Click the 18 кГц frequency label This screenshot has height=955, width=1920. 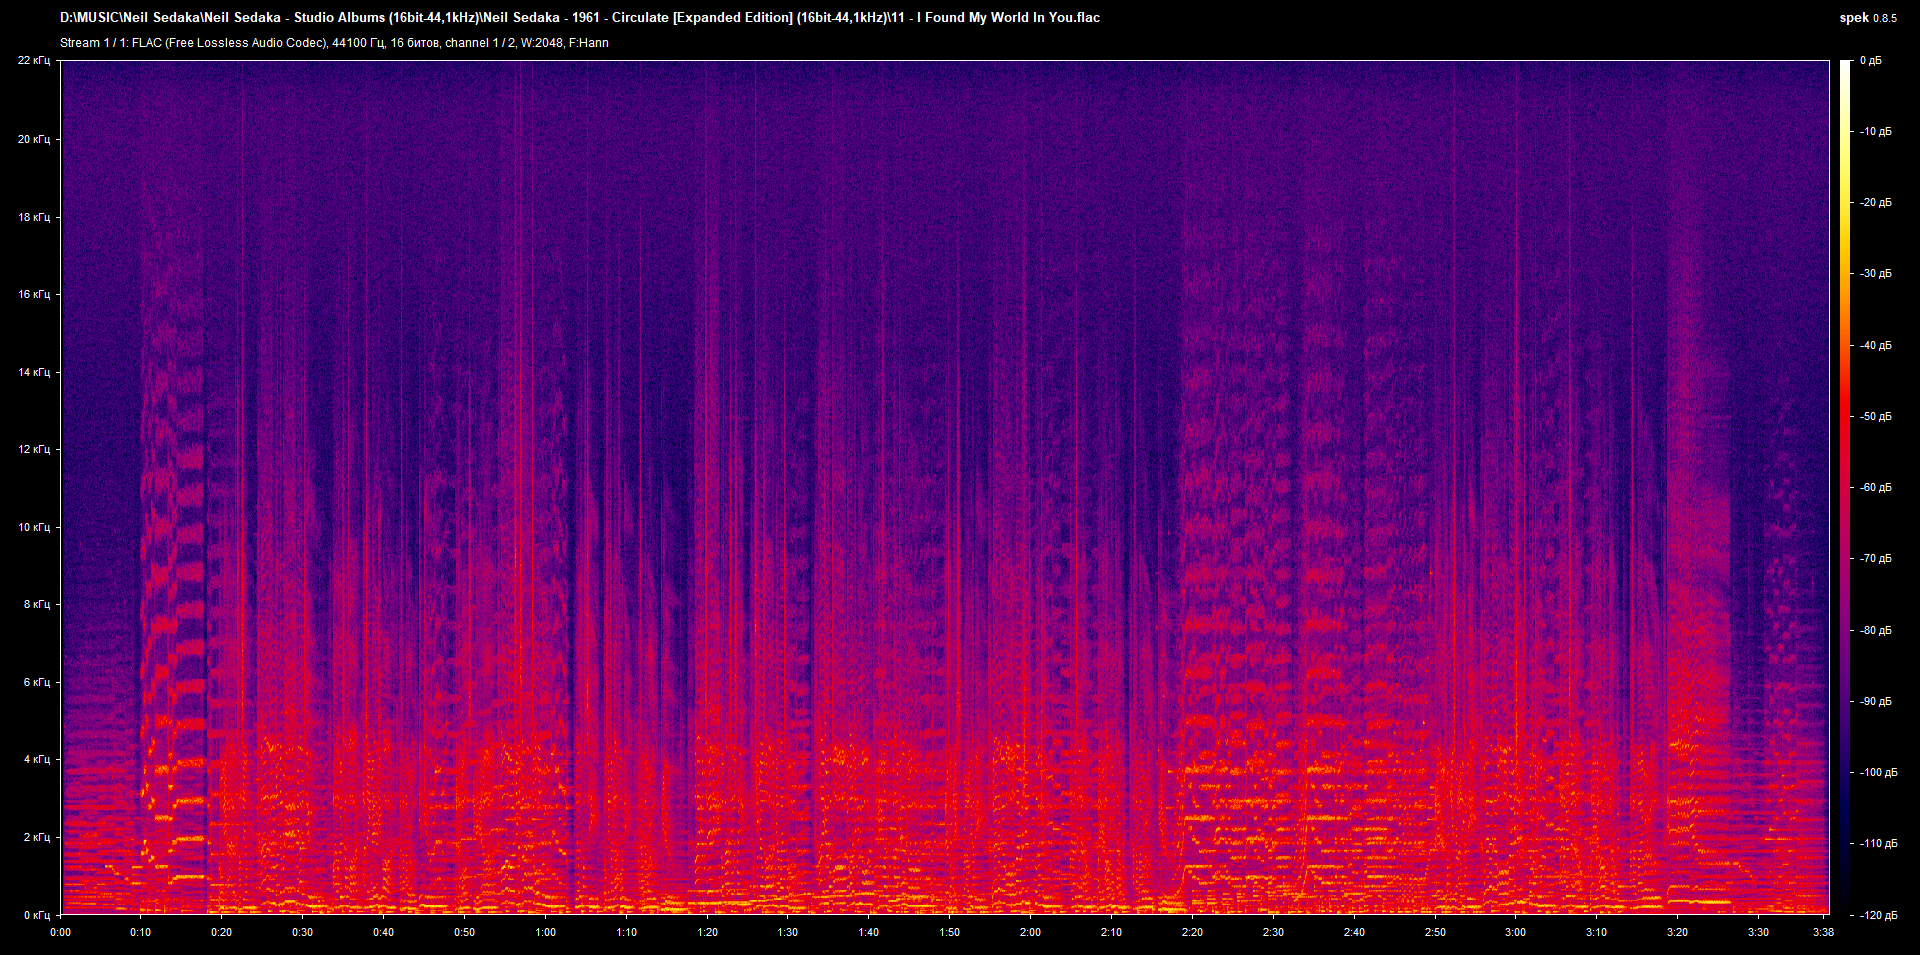click(x=34, y=217)
